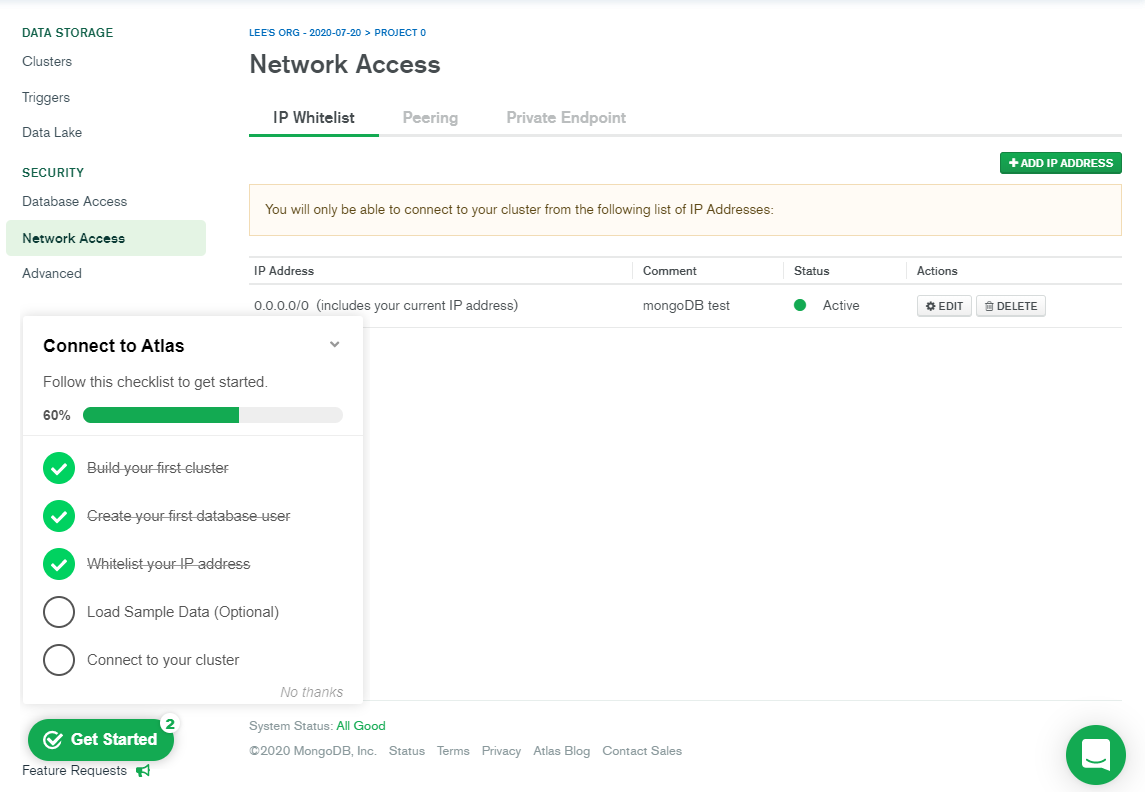Open the Connect to your cluster step

click(x=163, y=660)
